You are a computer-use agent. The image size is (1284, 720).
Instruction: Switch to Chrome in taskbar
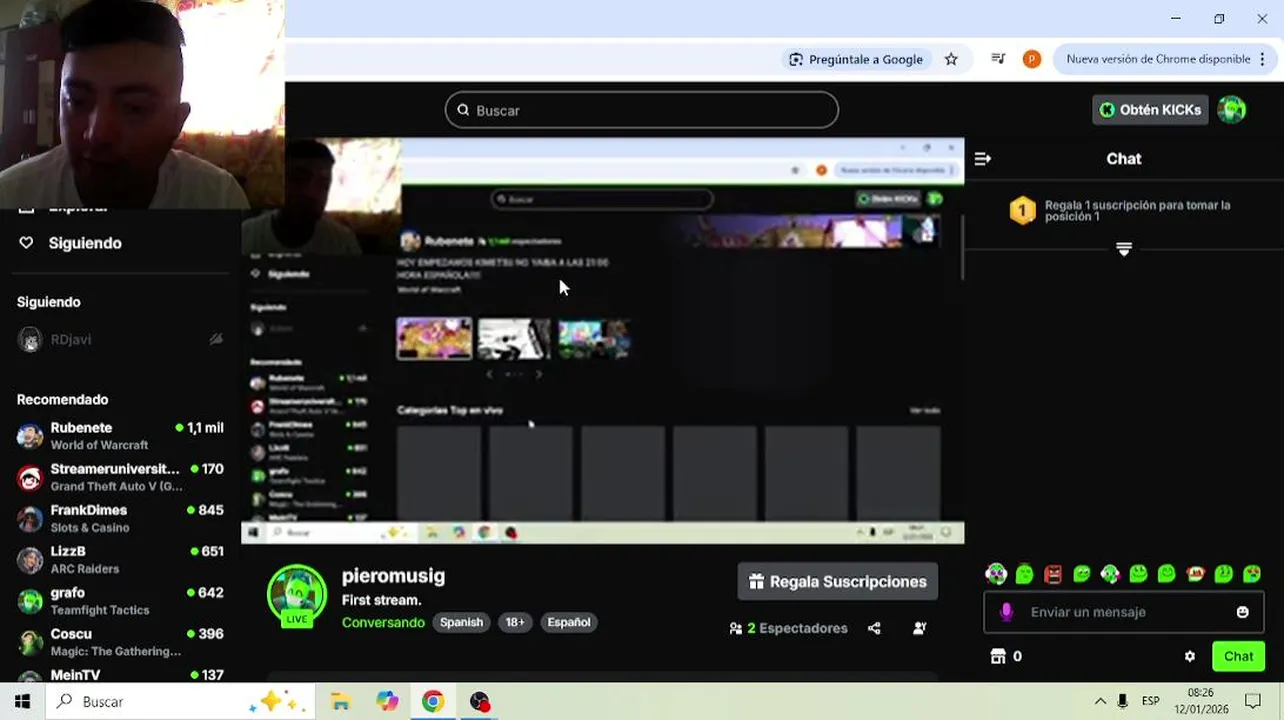(x=433, y=702)
